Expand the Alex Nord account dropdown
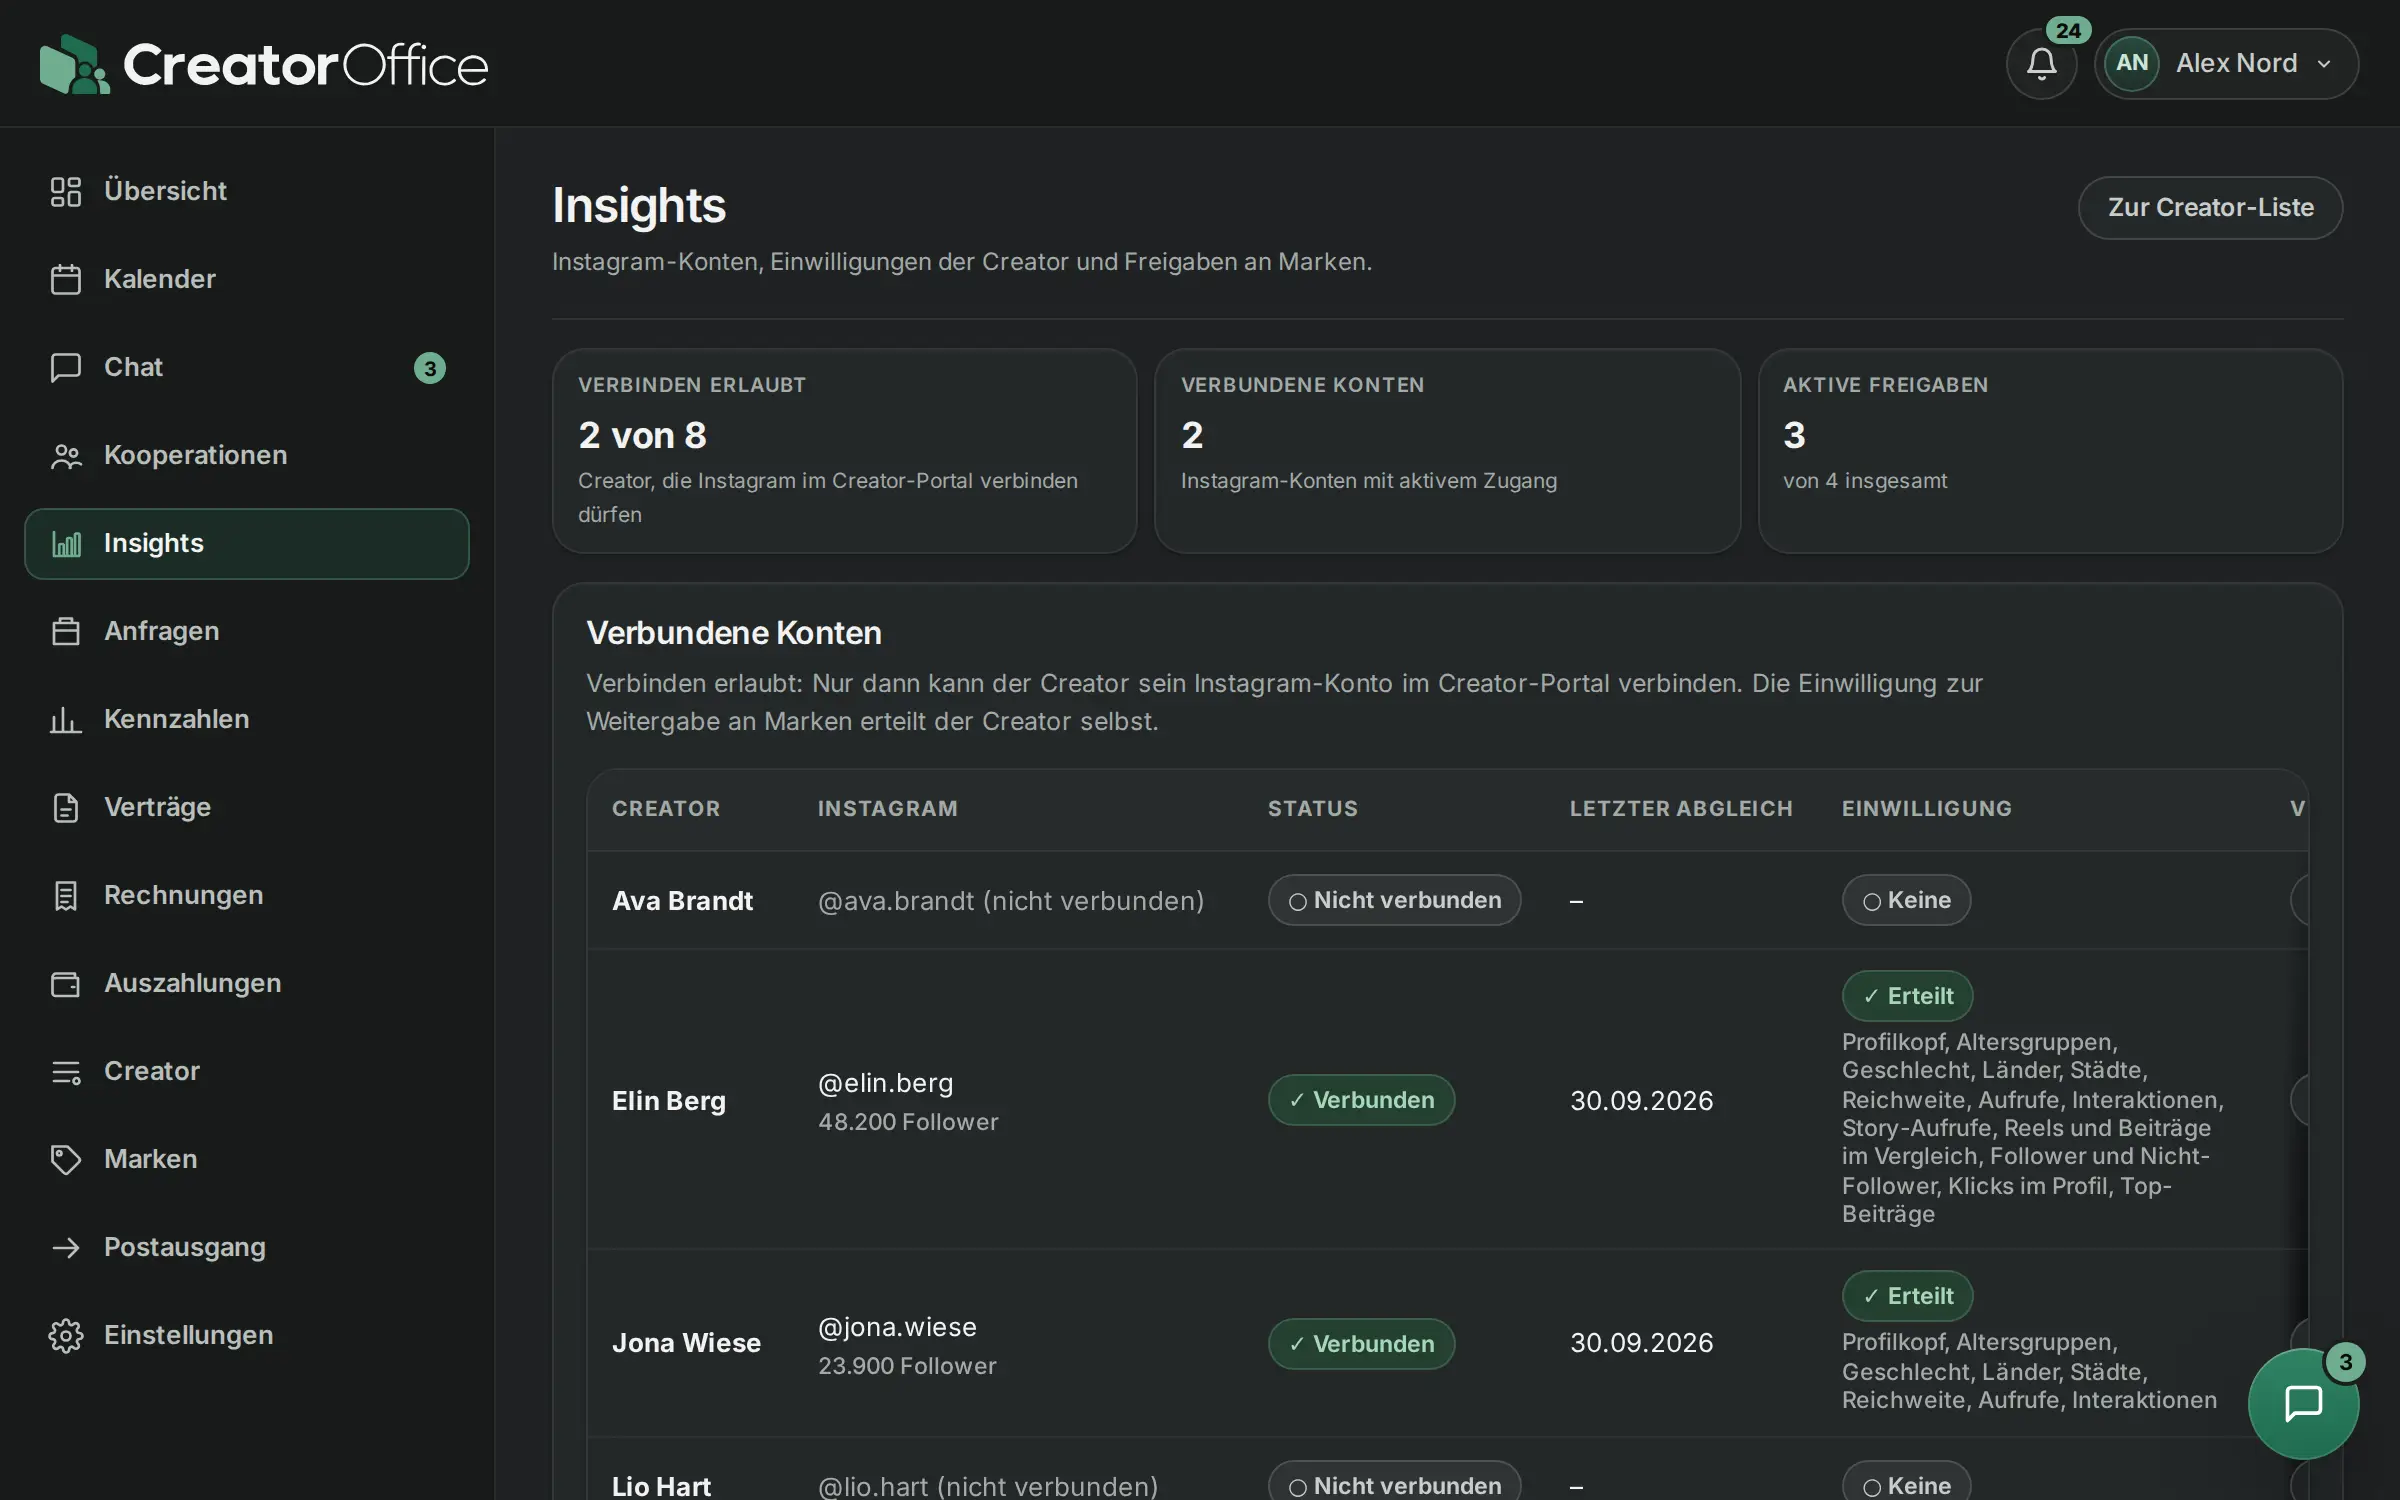This screenshot has width=2400, height=1500. 2227,64
